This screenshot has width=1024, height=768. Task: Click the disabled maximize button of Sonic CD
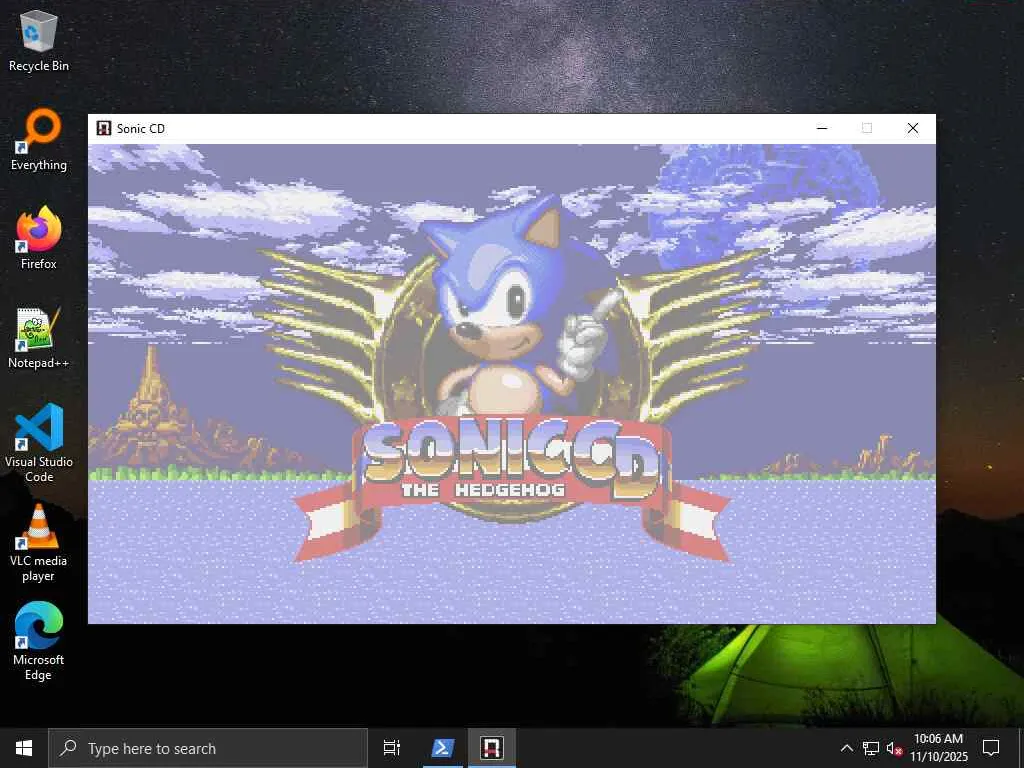tap(867, 128)
